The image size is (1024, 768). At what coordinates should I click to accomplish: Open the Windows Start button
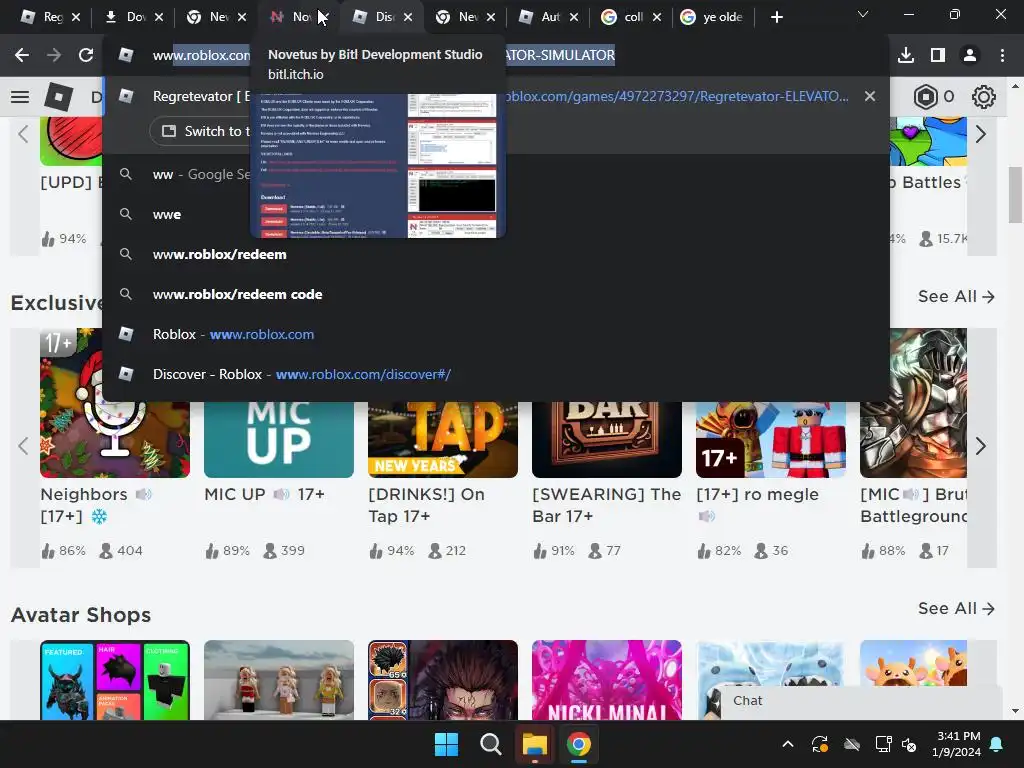click(x=447, y=744)
